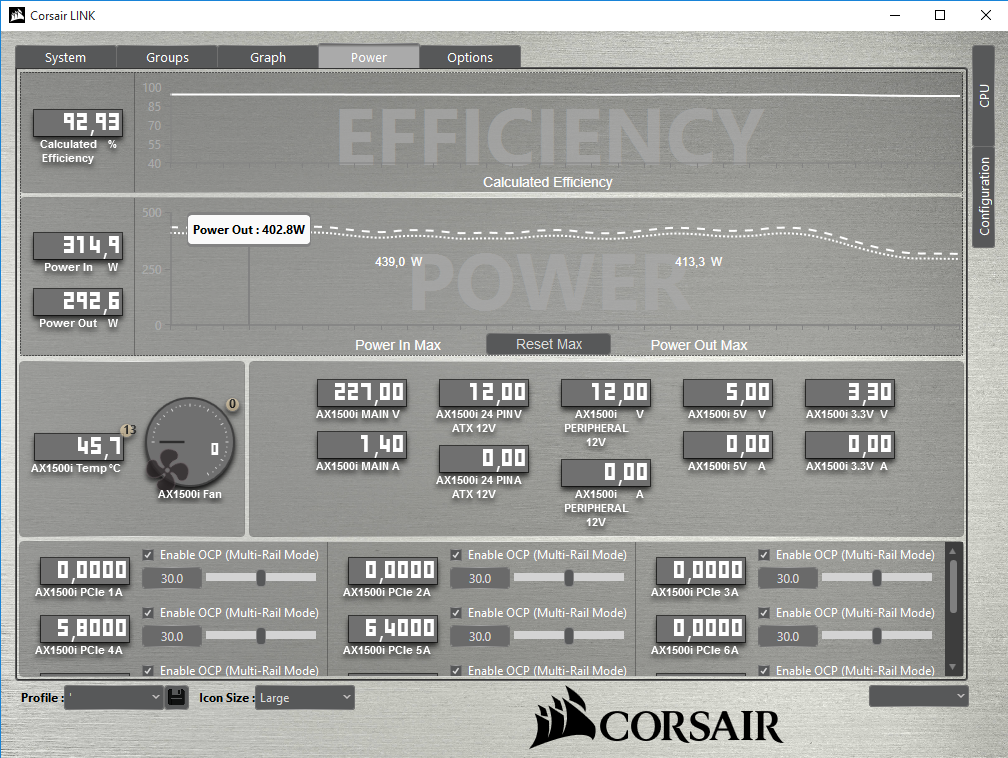1008x758 pixels.
Task: Open the Options tab
Action: (x=470, y=57)
